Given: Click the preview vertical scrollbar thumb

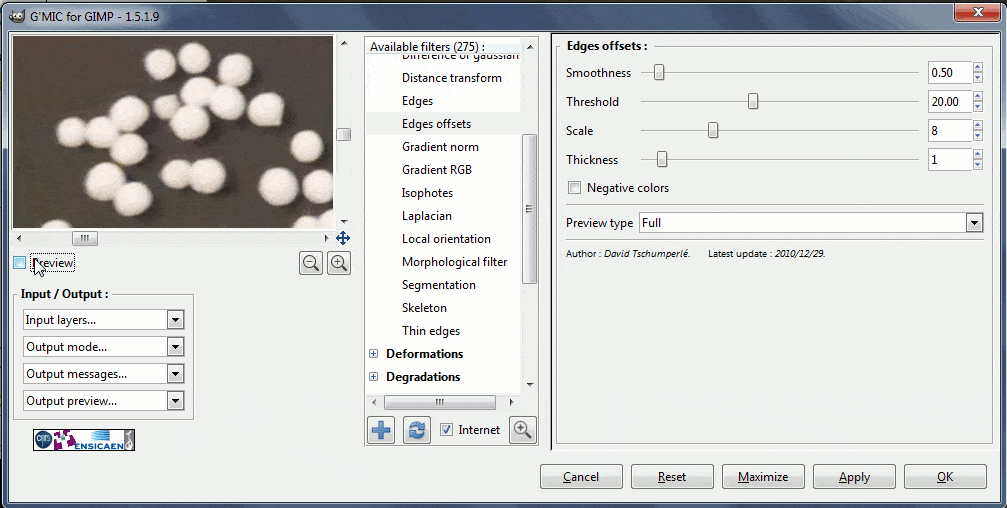Looking at the screenshot, I should tap(344, 134).
